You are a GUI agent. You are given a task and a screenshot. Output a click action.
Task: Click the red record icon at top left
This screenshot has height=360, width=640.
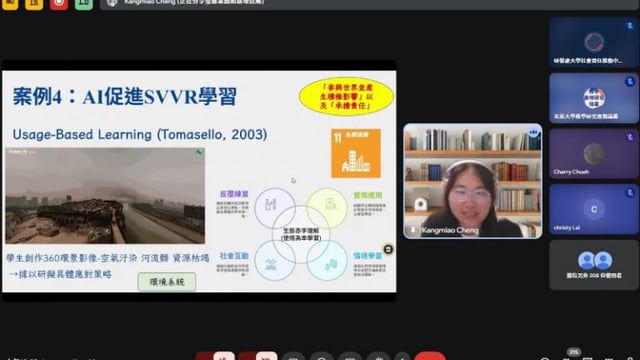59,4
